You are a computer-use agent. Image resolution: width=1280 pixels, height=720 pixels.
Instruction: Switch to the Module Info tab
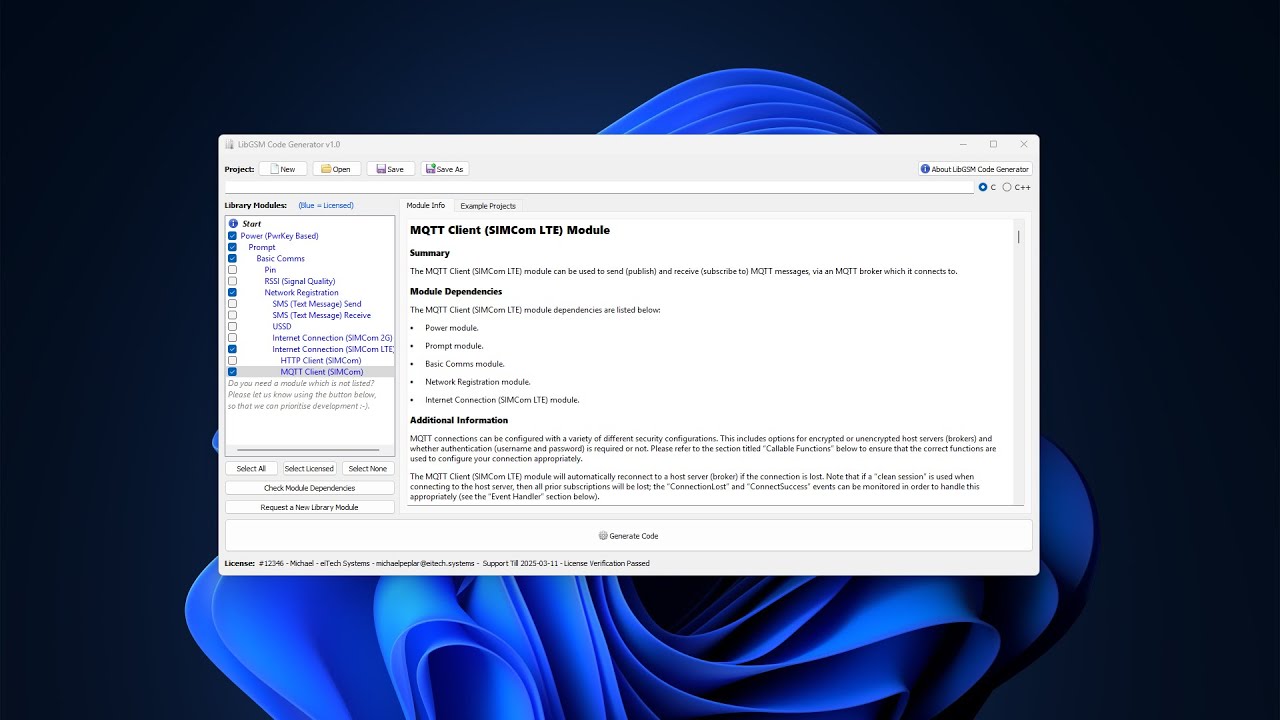(426, 205)
